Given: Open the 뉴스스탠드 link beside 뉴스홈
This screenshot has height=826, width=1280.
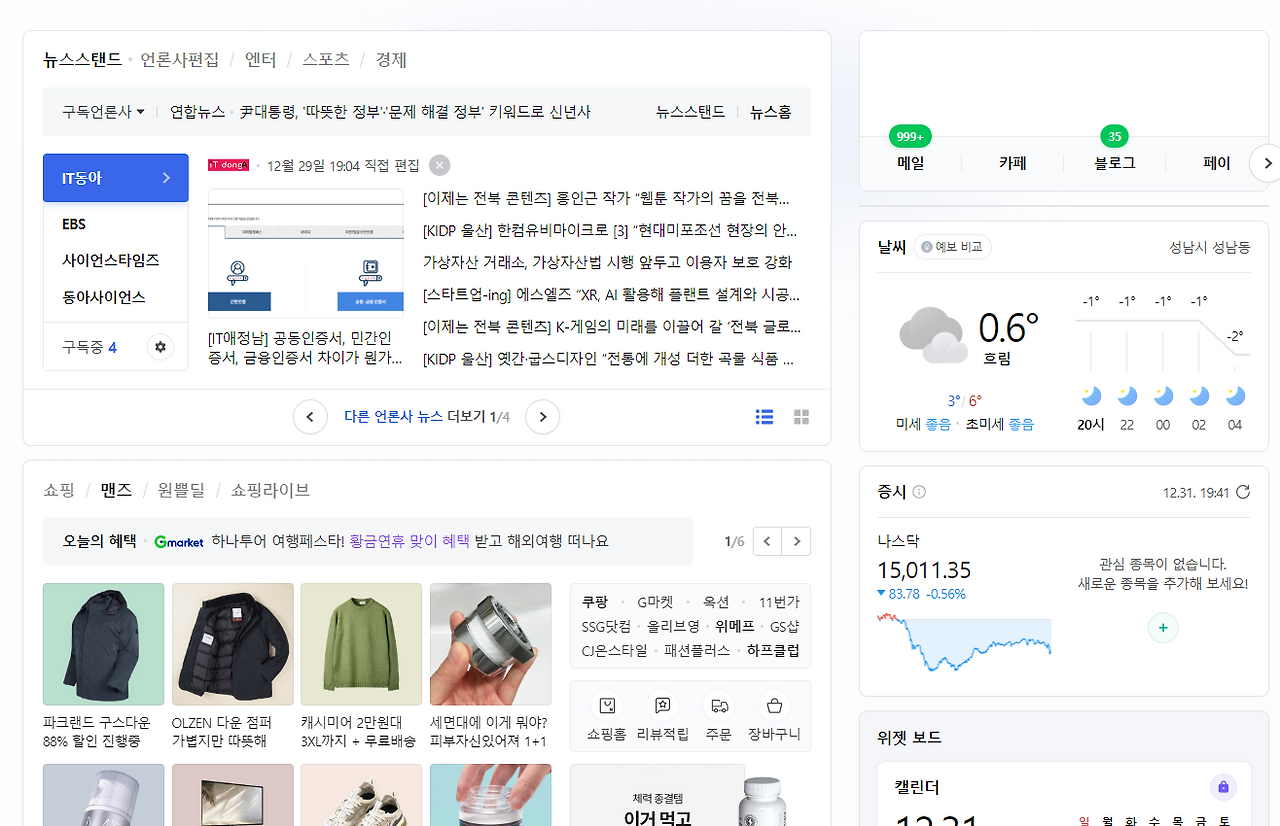Looking at the screenshot, I should tap(690, 112).
